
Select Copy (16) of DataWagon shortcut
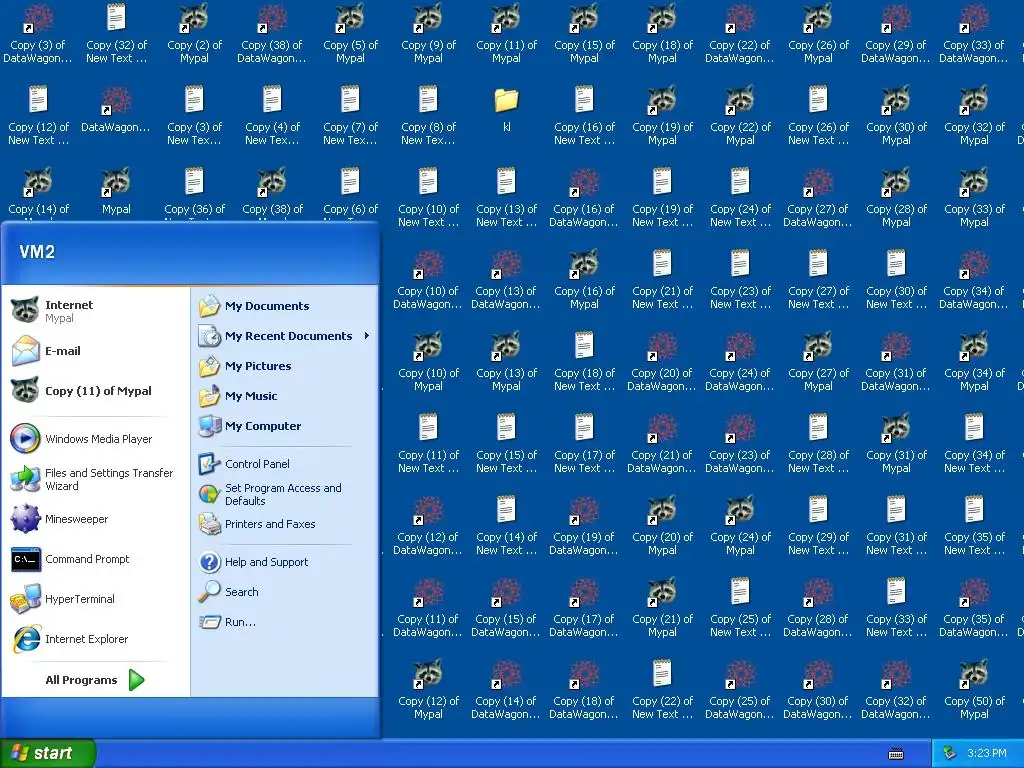click(x=584, y=197)
